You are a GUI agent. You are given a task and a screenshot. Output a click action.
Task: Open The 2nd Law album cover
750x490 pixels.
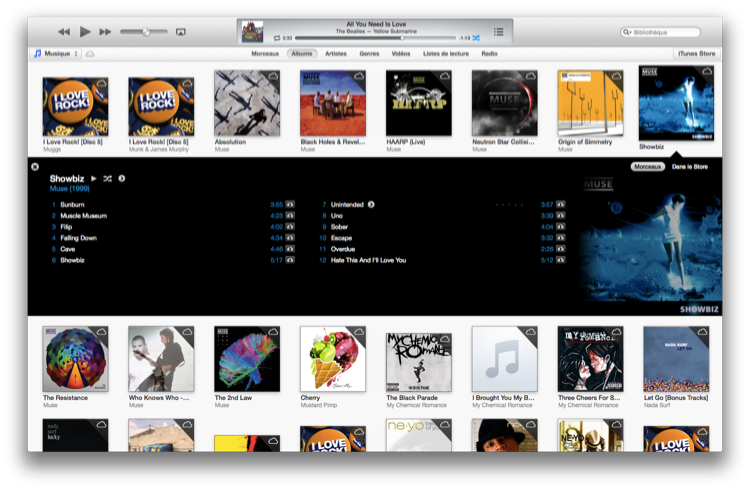247,359
